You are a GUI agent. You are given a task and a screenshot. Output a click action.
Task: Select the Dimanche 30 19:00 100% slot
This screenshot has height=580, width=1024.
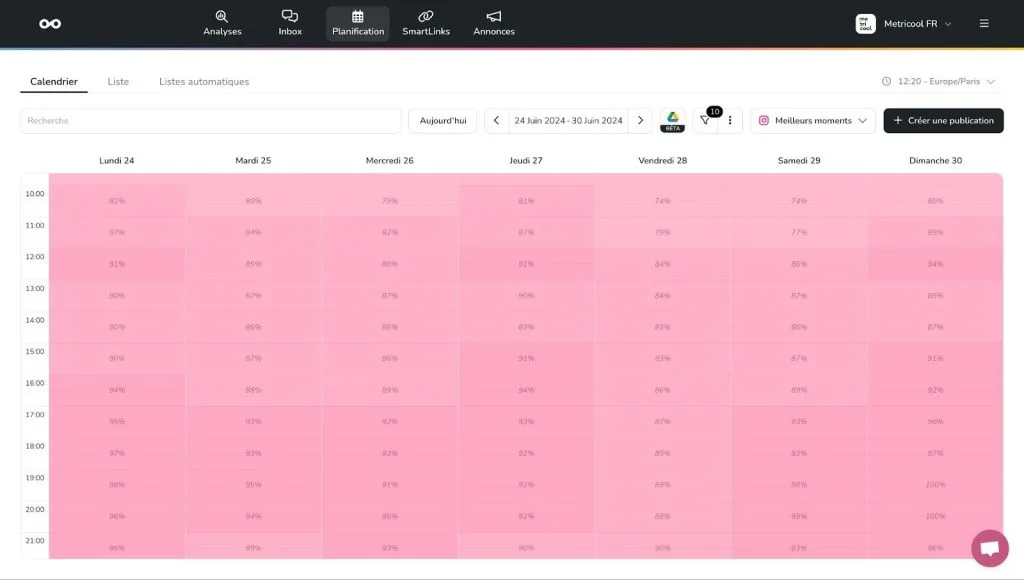pos(935,485)
